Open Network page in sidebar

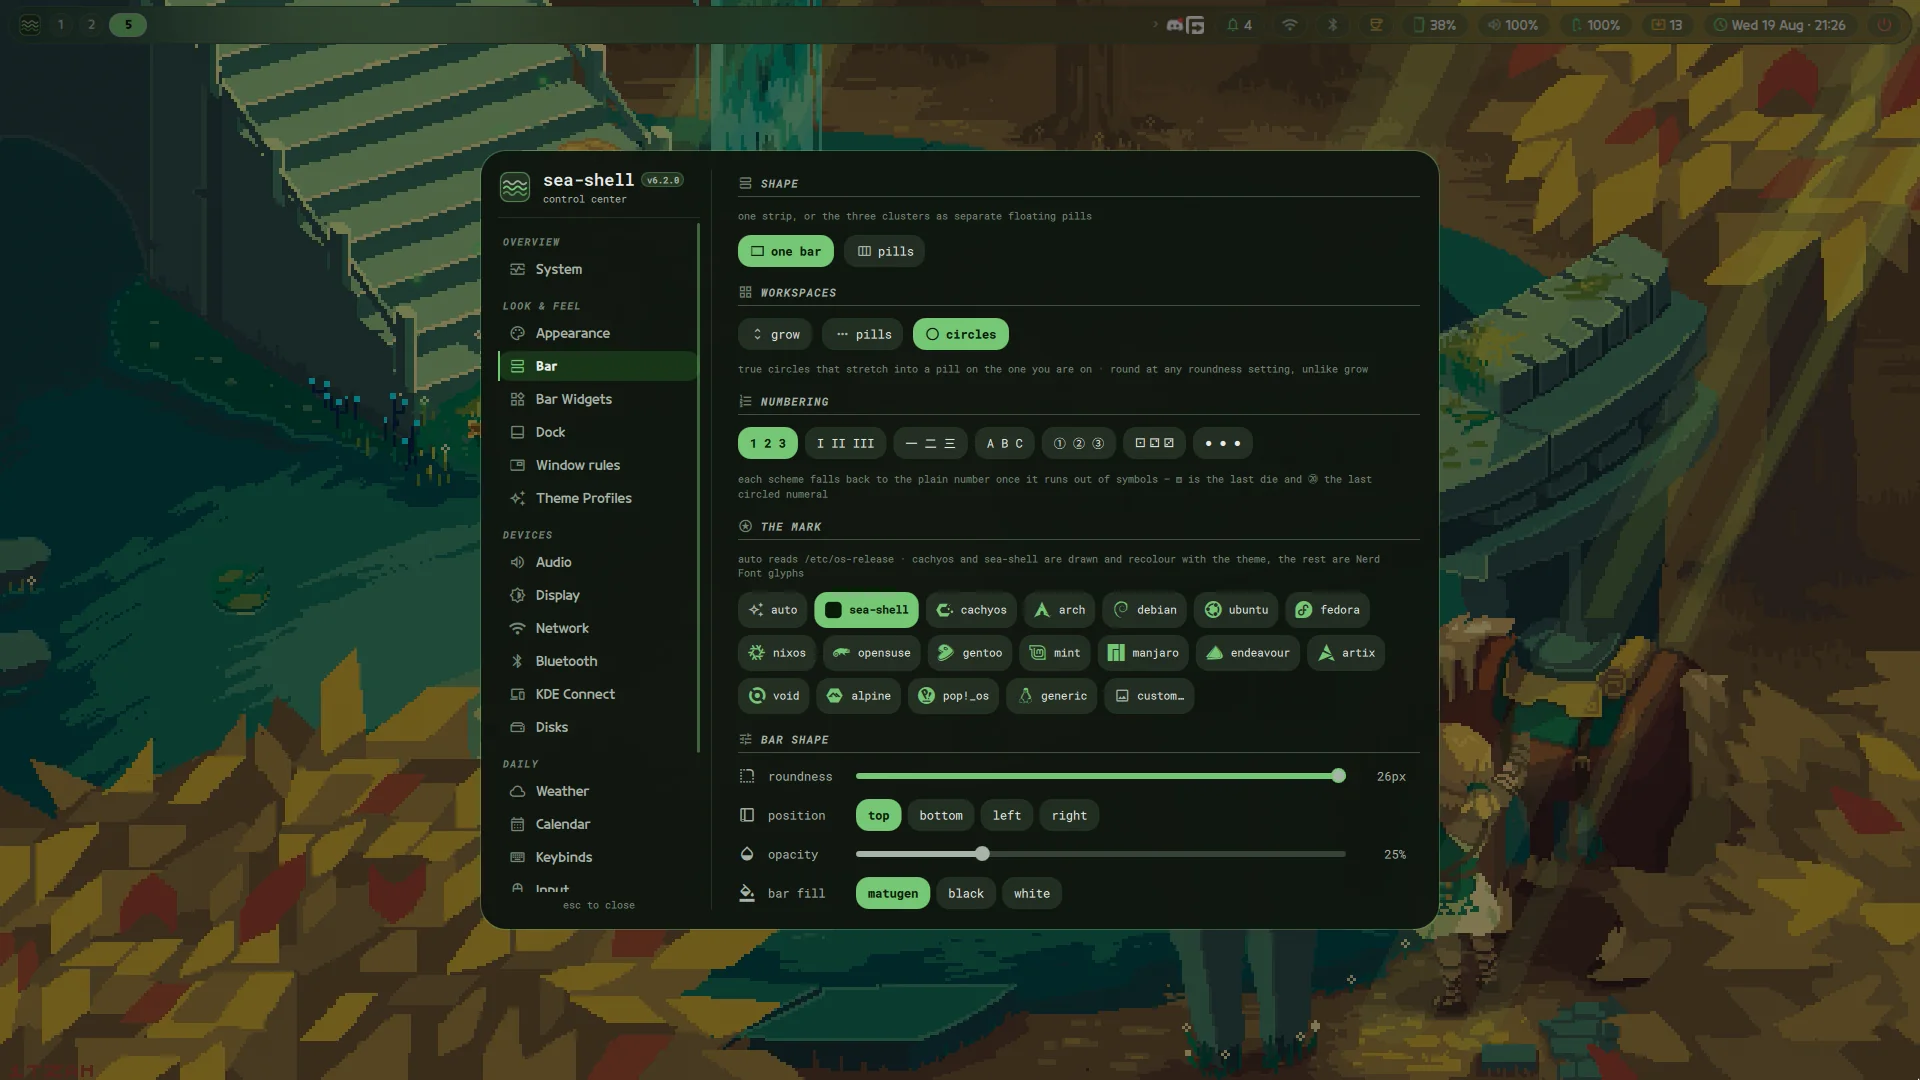tap(597, 628)
